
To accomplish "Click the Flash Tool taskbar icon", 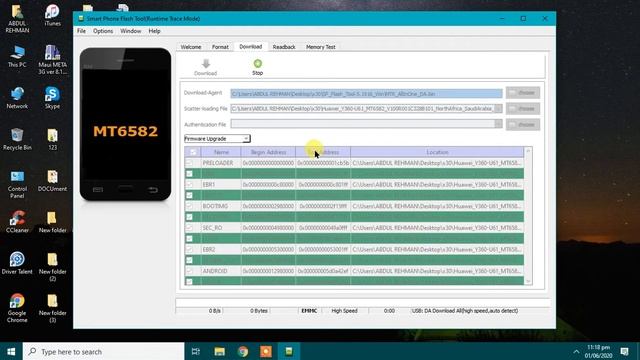I will [289, 351].
